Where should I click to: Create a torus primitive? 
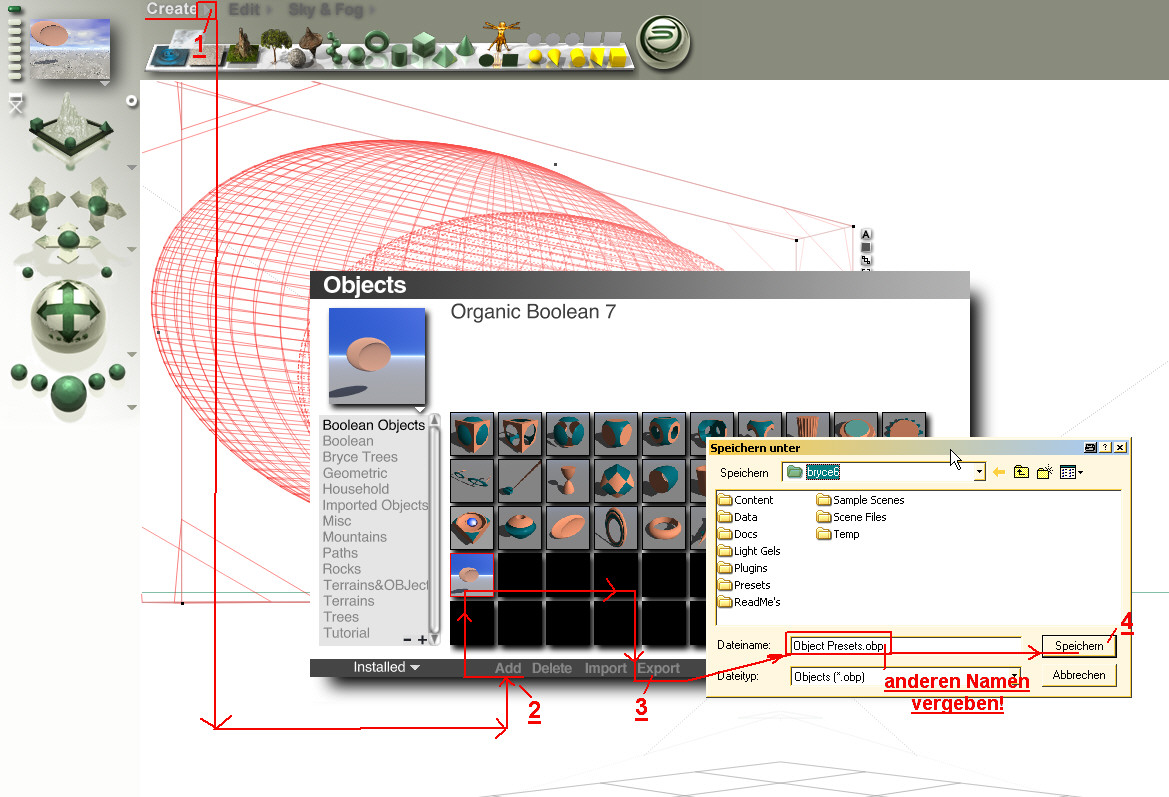tap(377, 41)
